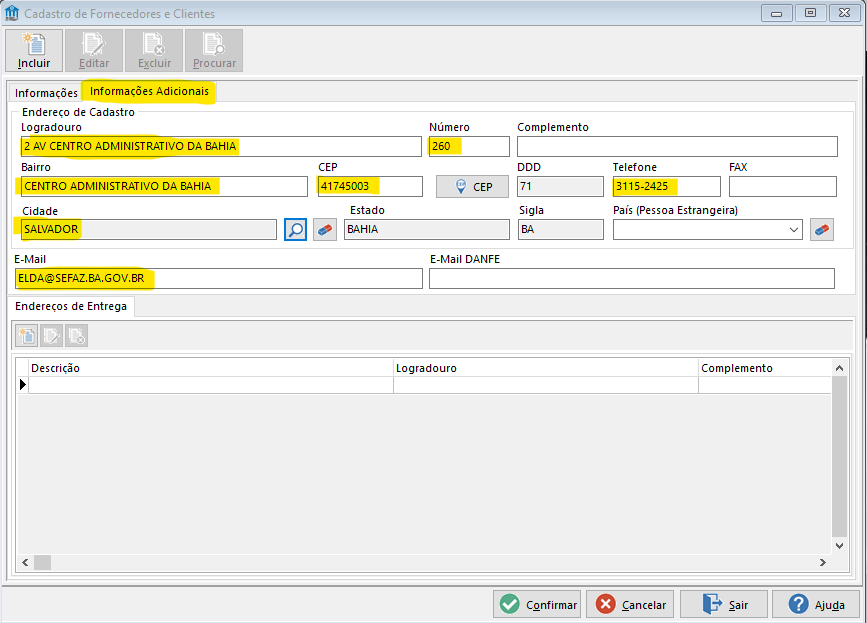Click the Sigla field showing BA
This screenshot has width=867, height=623.
pos(561,229)
